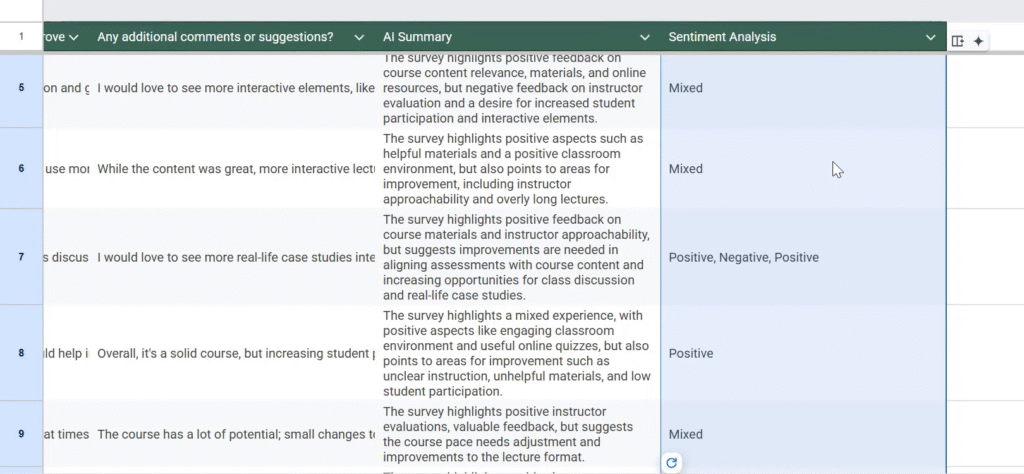This screenshot has height=474, width=1024.
Task: Click the 'Mixed' sentiment cell in row 6
Action: (803, 168)
